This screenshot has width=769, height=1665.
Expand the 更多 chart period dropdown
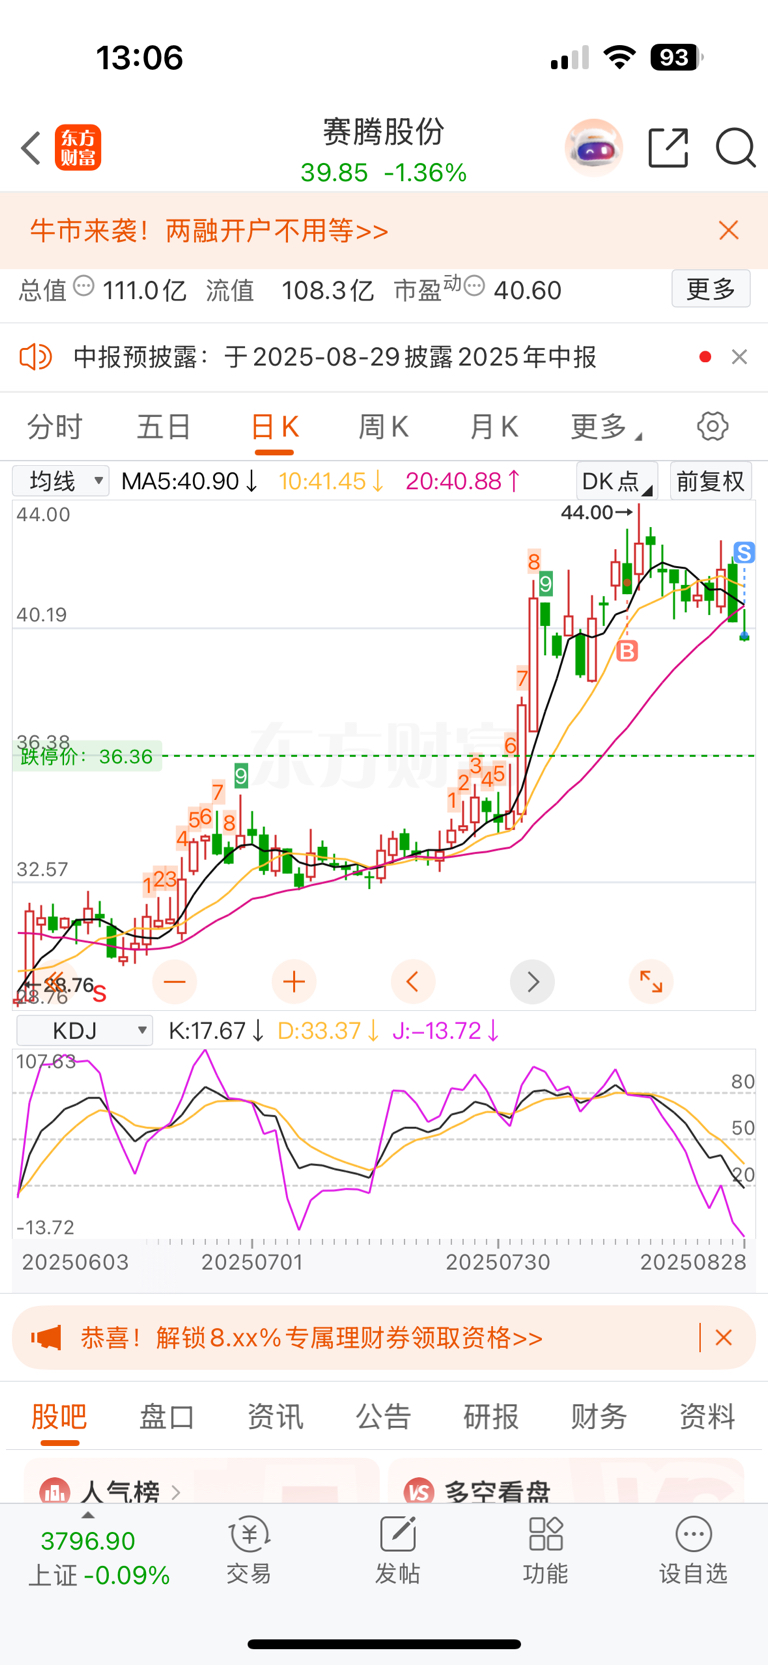[606, 427]
